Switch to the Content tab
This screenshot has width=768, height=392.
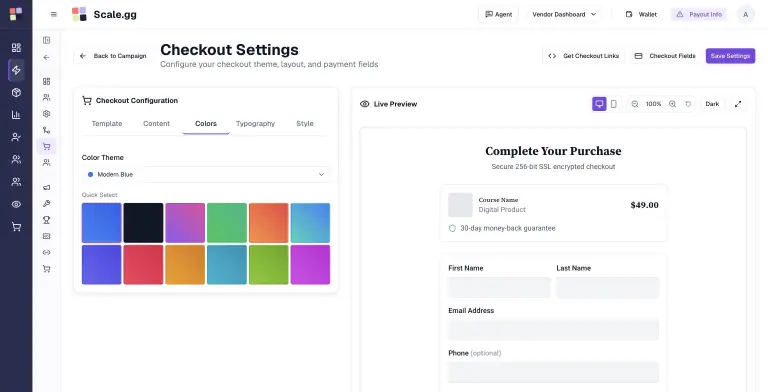pos(156,123)
